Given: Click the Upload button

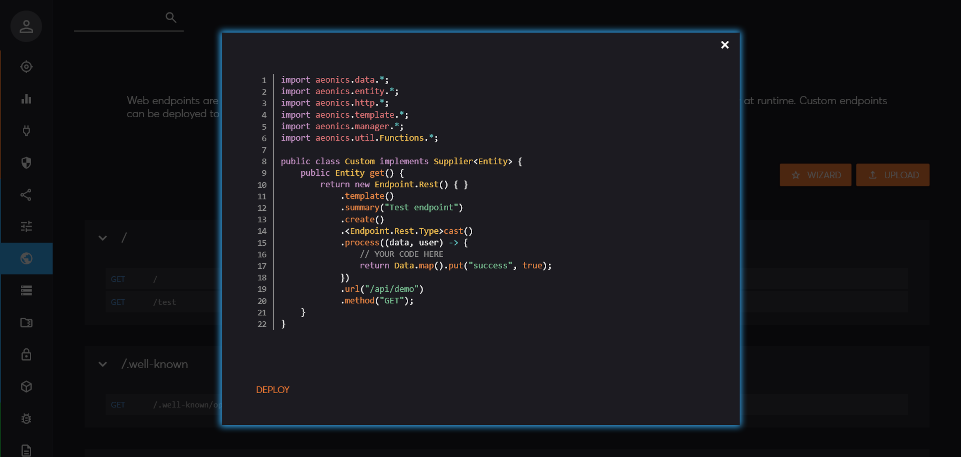Looking at the screenshot, I should 892,175.
